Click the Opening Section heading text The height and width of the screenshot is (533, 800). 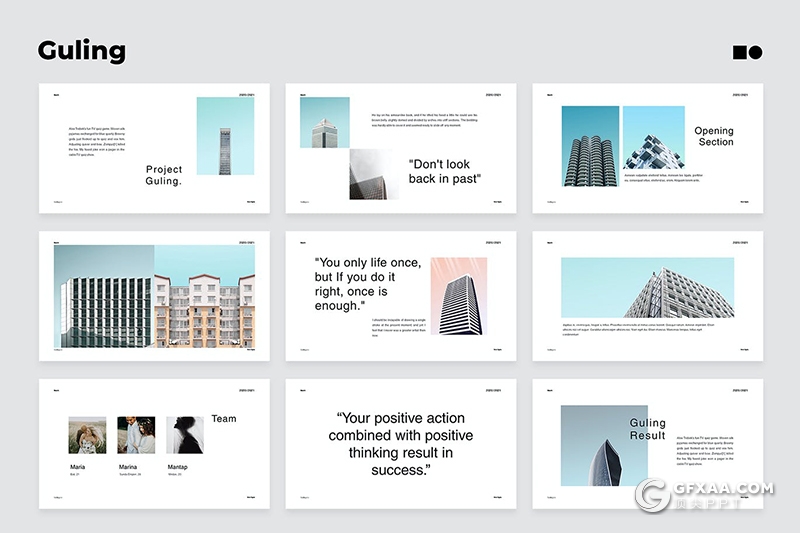point(714,136)
